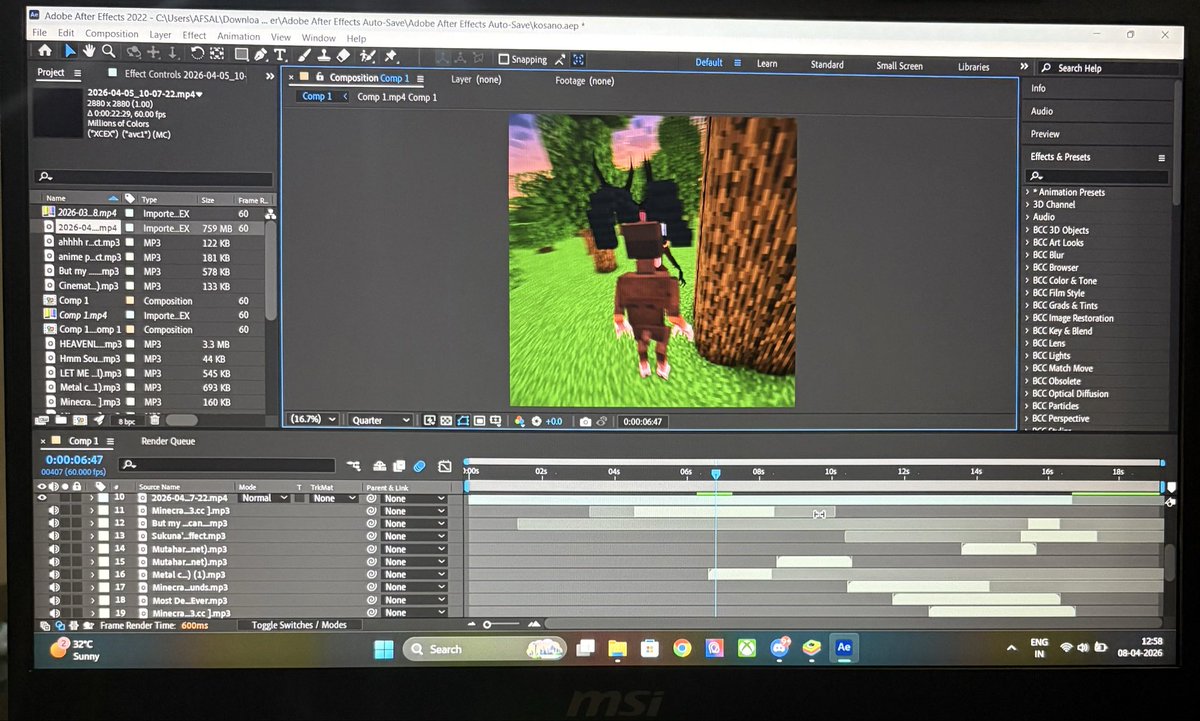Open the Animation menu
Viewport: 1200px width, 721px height.
tap(239, 36)
